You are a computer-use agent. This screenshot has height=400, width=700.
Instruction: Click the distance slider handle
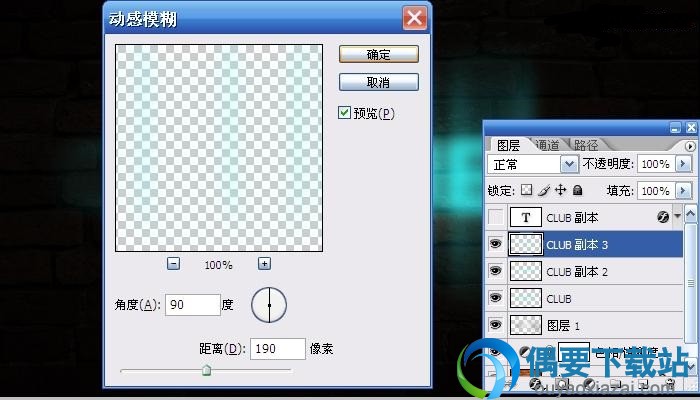(x=206, y=370)
